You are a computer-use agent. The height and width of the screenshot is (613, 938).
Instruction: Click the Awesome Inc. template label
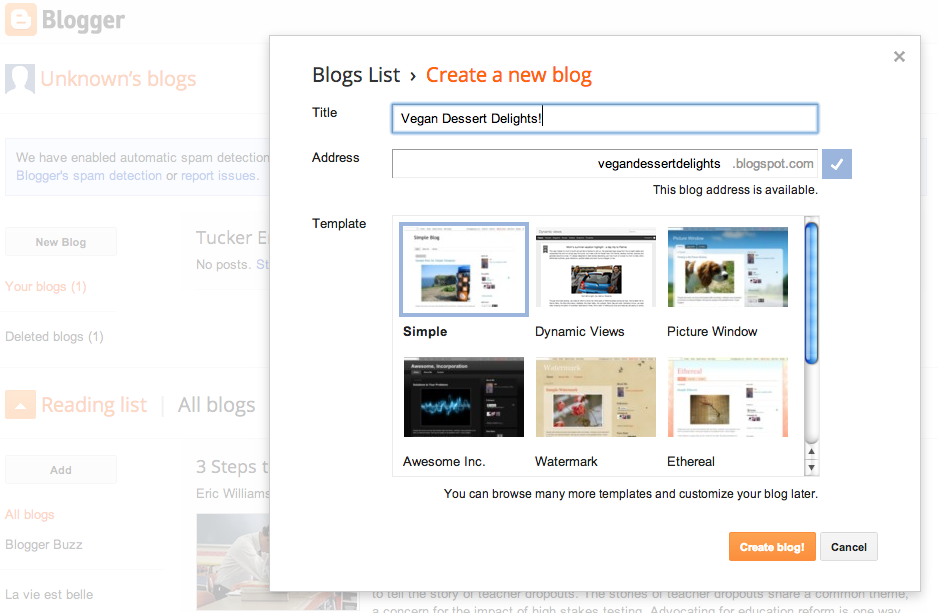pos(444,462)
